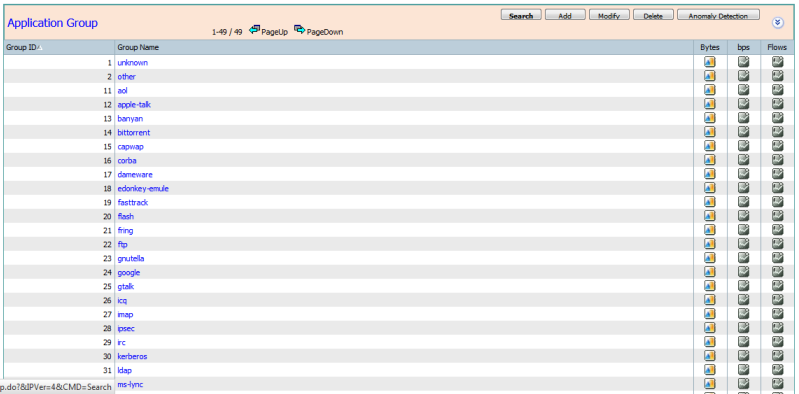Open the apple-talk group link
This screenshot has height=394, width=799.
point(134,104)
